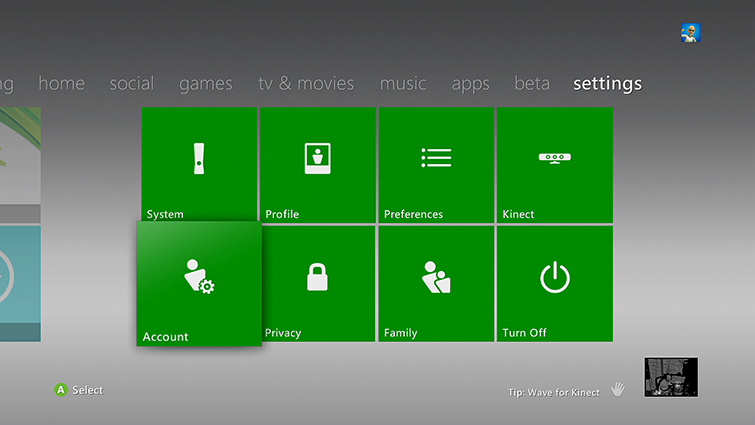Image resolution: width=755 pixels, height=425 pixels.
Task: Click the Kinect hand wave icon
Action: (618, 389)
